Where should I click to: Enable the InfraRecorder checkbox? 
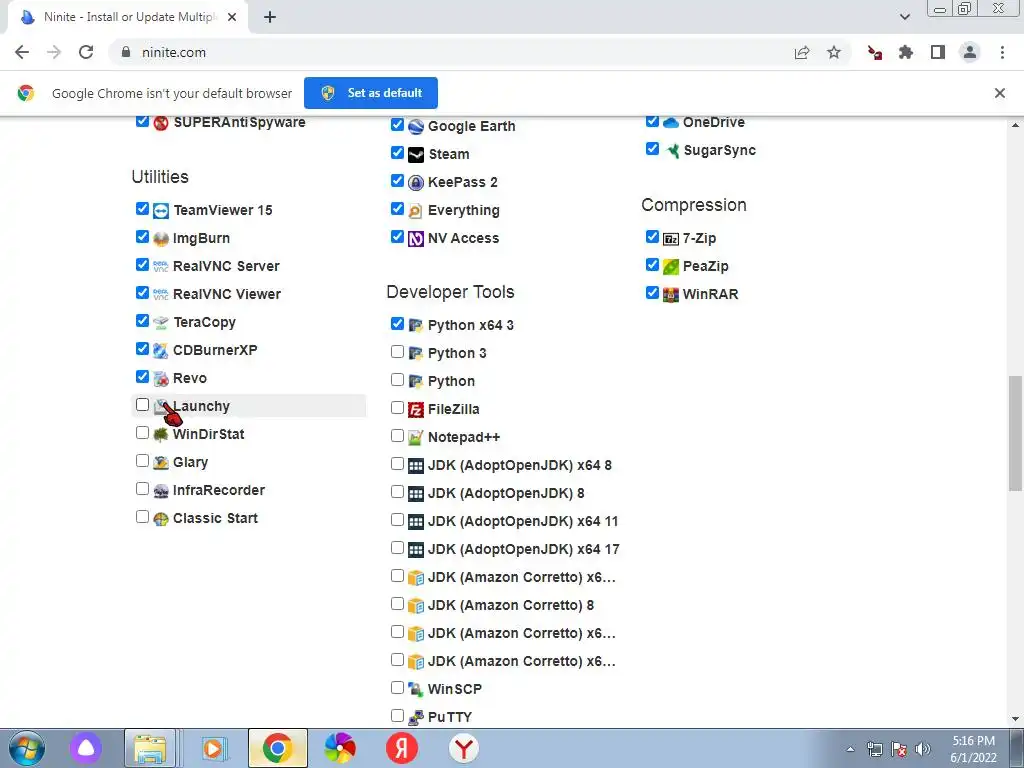142,489
